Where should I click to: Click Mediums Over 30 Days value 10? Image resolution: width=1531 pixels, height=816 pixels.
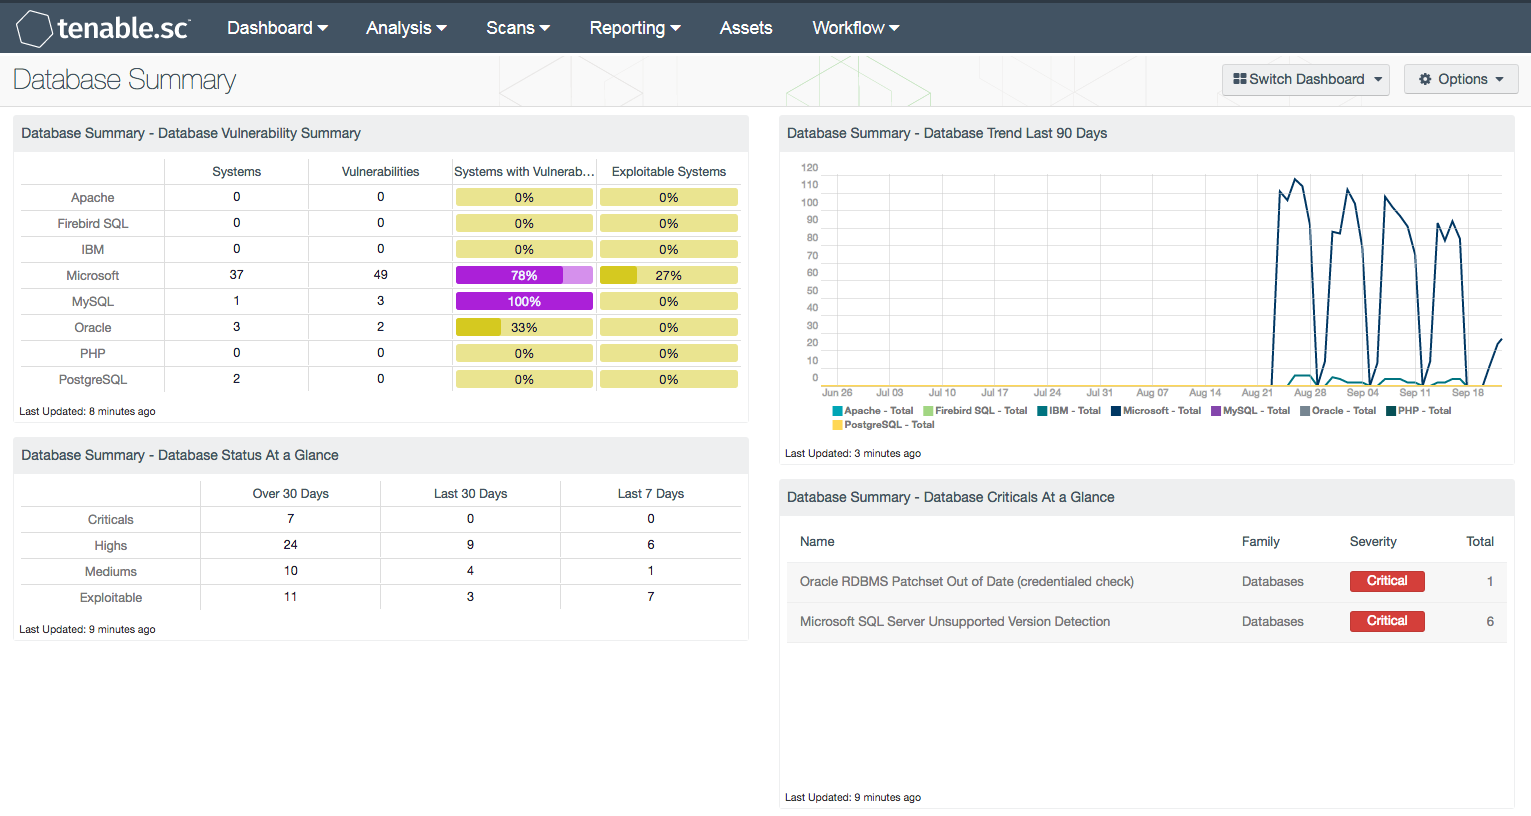[x=291, y=571]
